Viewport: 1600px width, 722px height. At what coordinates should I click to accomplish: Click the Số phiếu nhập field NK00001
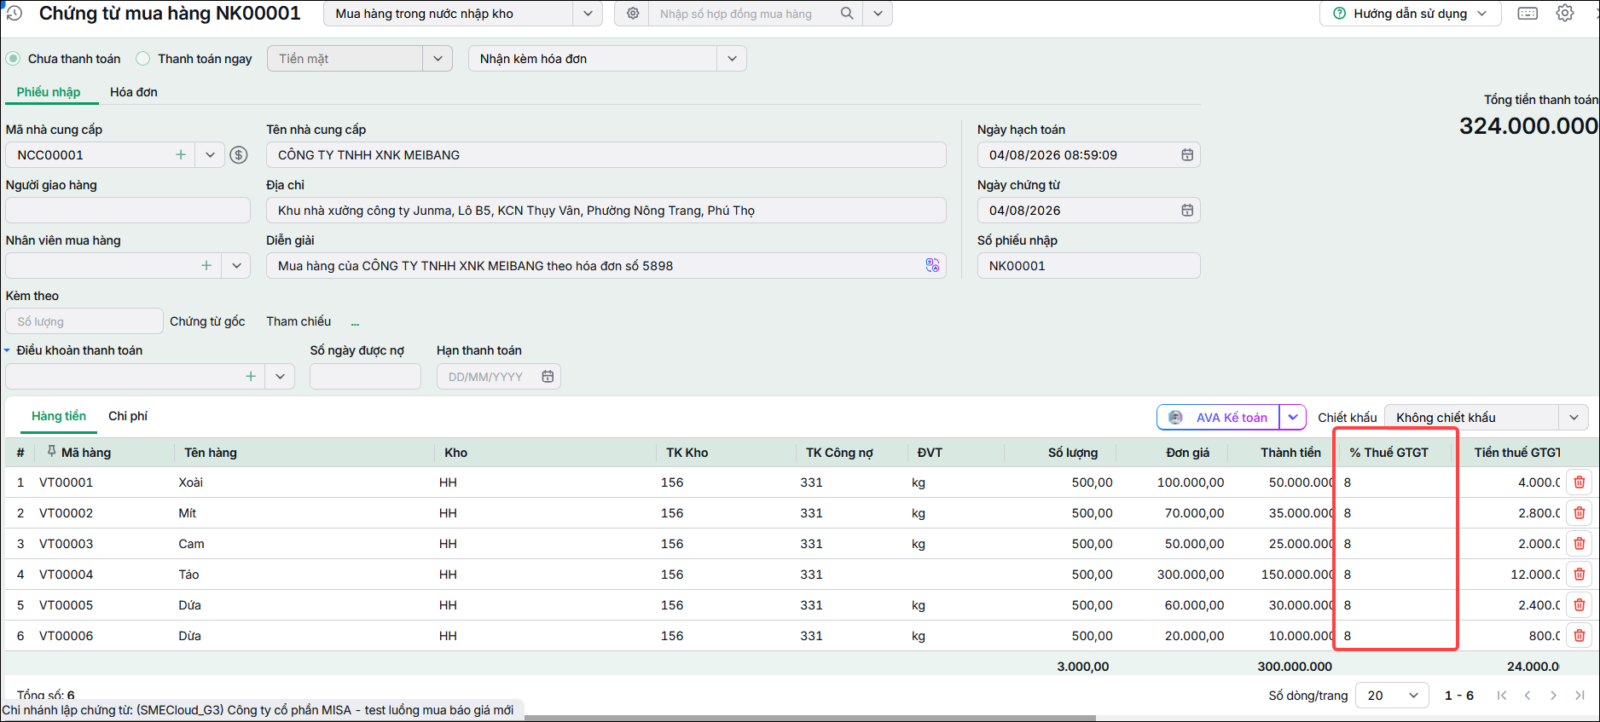point(1089,266)
